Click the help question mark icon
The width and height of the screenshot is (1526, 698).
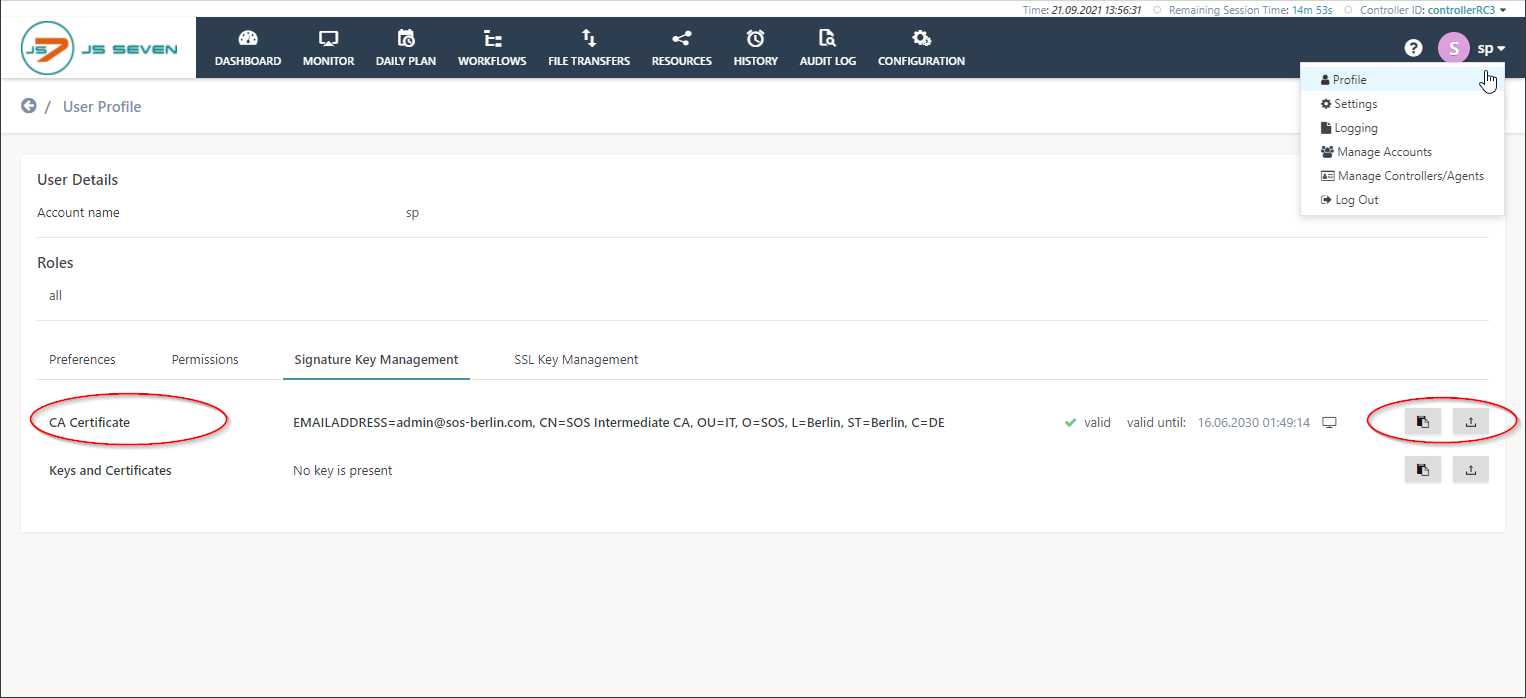1413,48
